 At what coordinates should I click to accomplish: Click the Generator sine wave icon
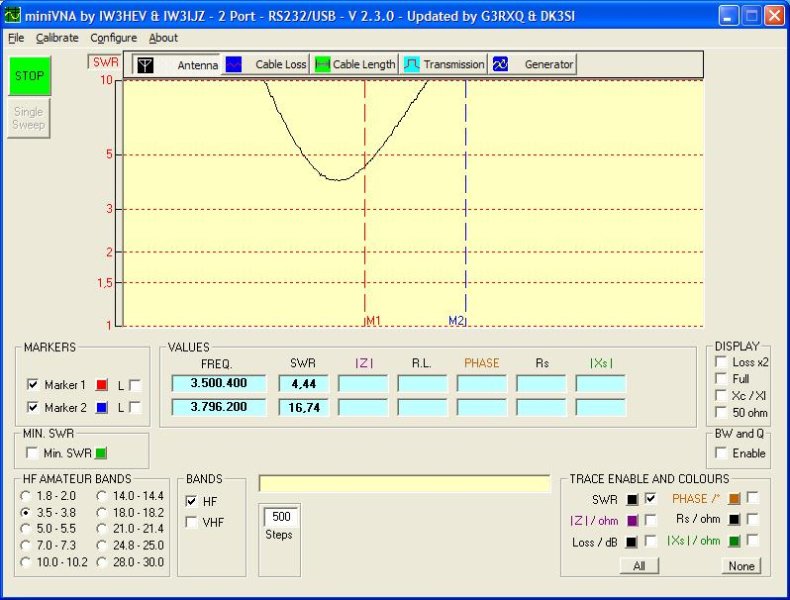(x=500, y=64)
